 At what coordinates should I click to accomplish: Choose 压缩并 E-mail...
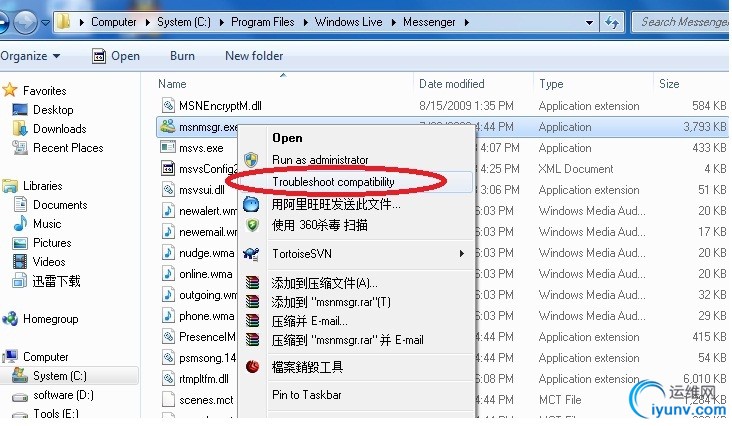coord(310,321)
